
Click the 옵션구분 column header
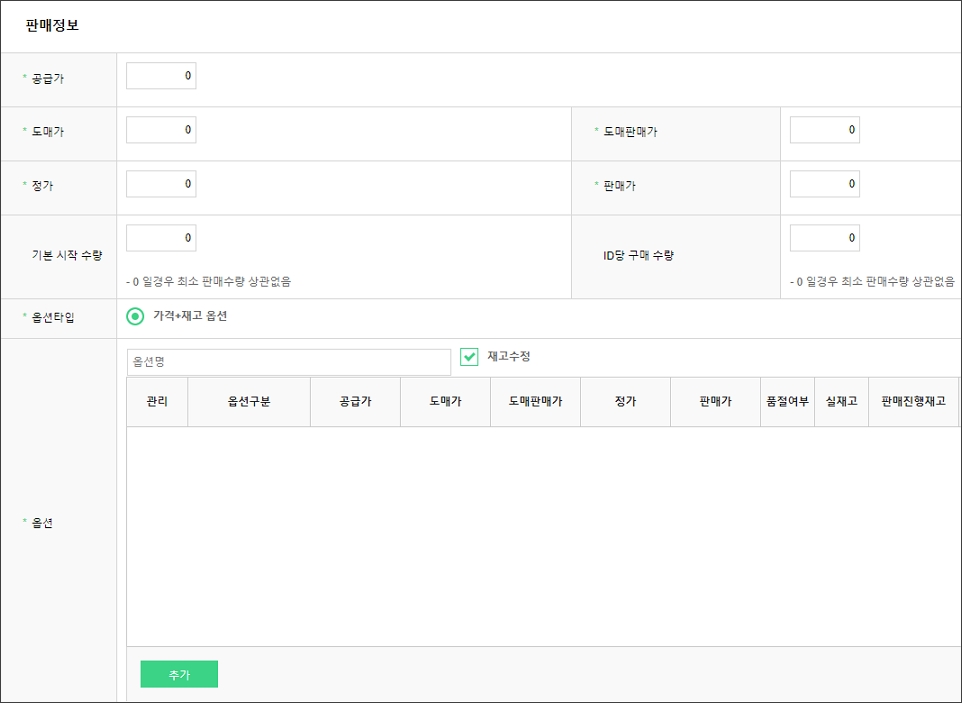click(x=249, y=401)
